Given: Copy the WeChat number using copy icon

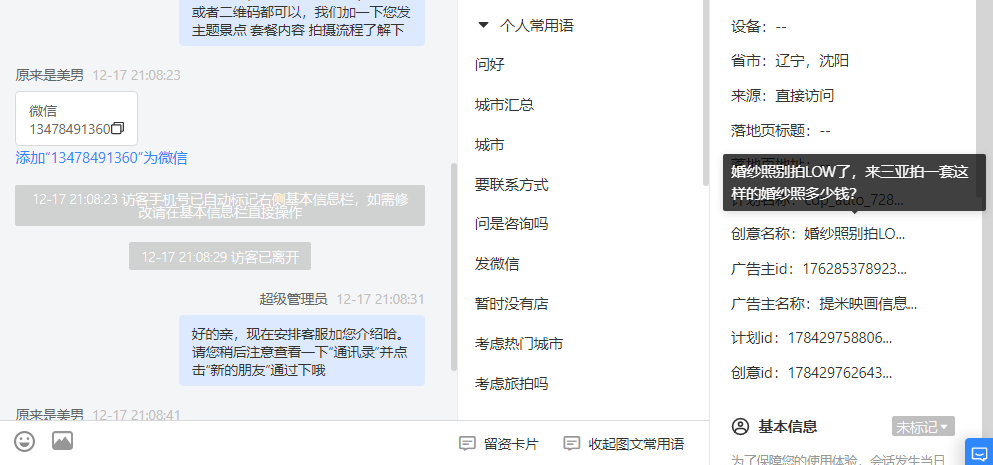Looking at the screenshot, I should point(117,129).
